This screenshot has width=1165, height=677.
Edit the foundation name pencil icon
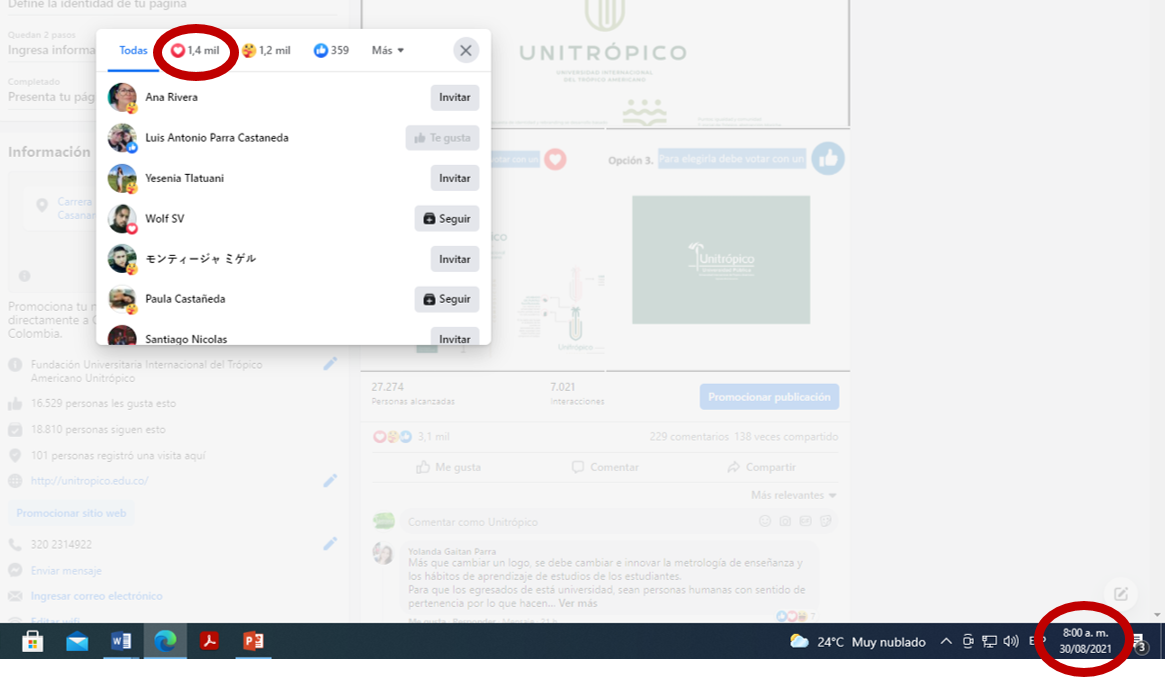click(330, 363)
